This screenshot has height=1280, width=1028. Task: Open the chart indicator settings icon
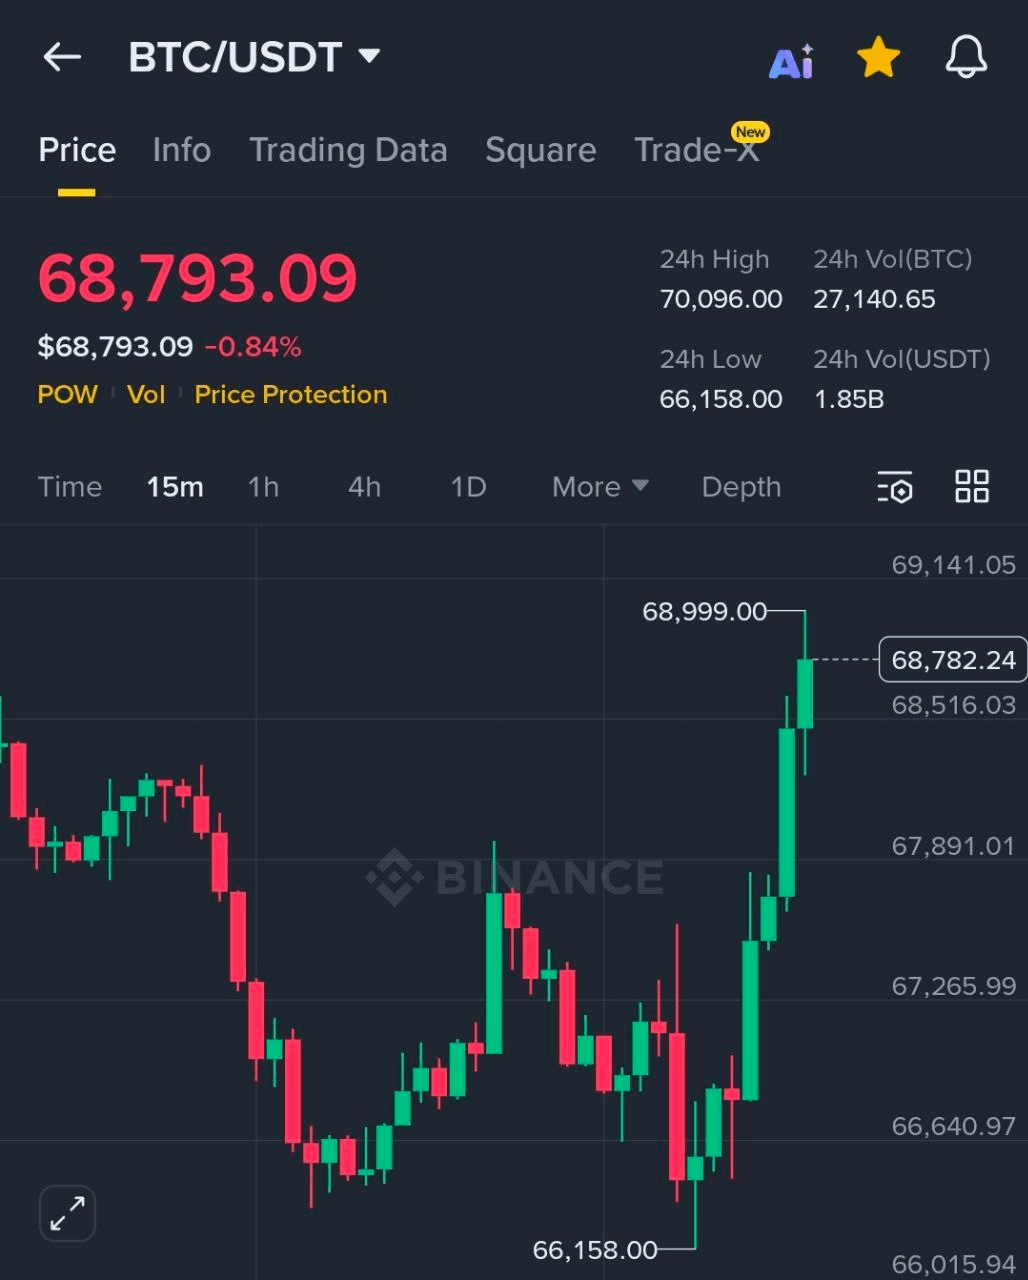click(895, 487)
